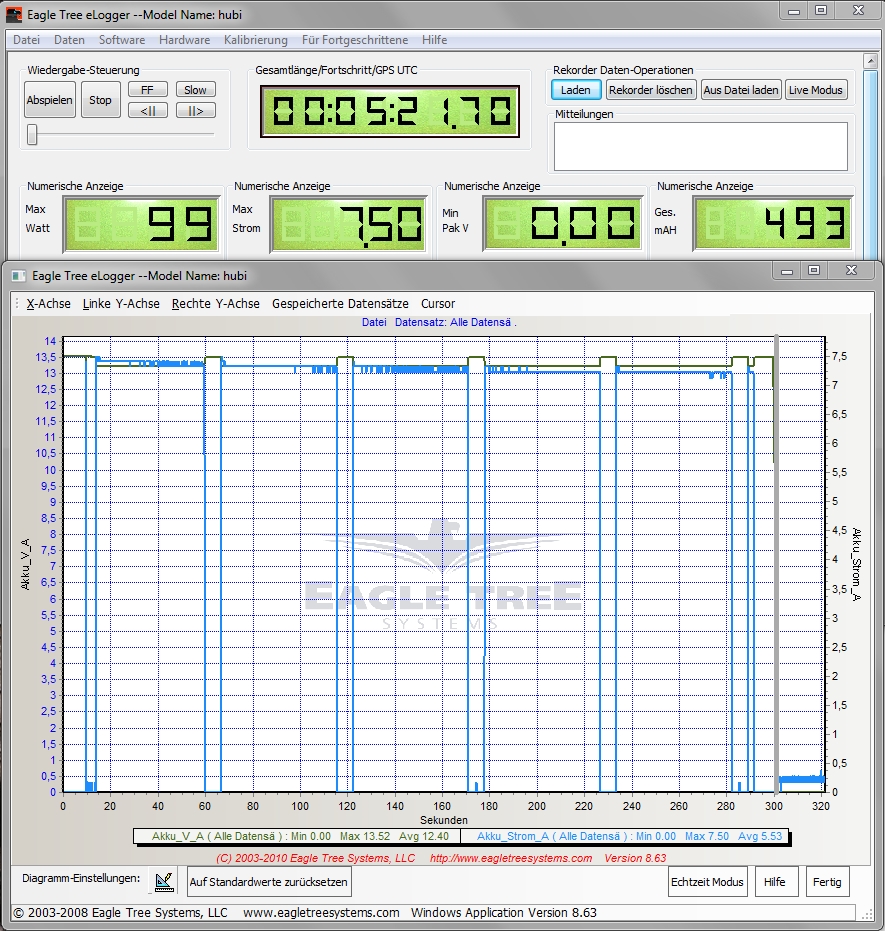The image size is (885, 931).
Task: Click the Max Strom numeric display
Action: point(348,224)
